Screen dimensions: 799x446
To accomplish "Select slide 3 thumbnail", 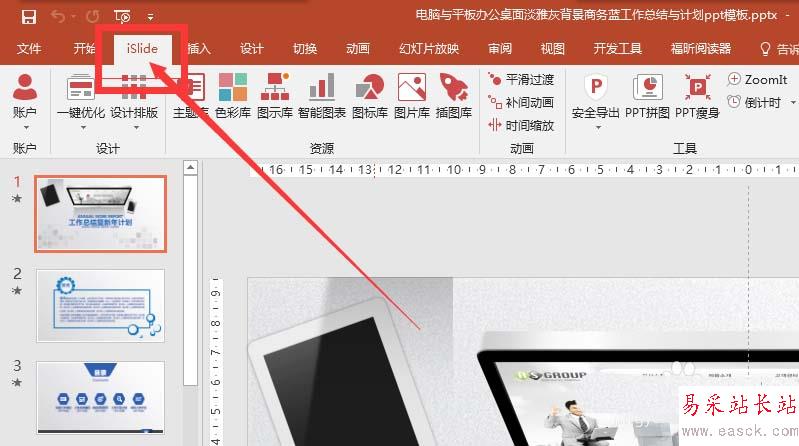I will [100, 398].
